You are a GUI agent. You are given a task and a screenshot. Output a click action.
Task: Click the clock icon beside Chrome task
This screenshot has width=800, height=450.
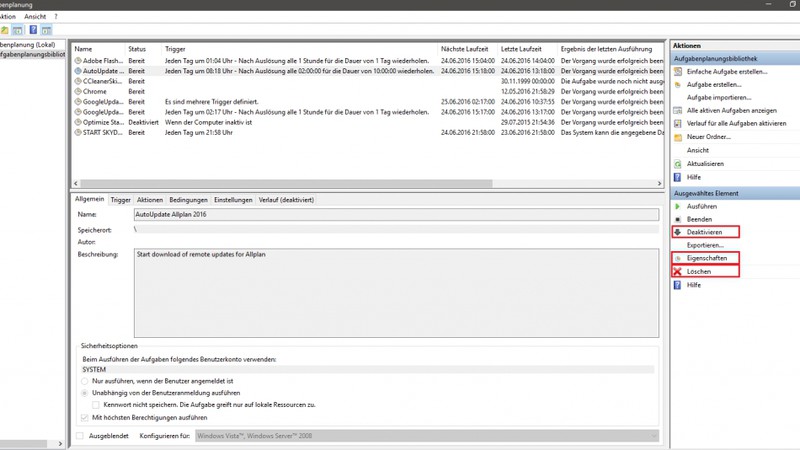(x=78, y=91)
